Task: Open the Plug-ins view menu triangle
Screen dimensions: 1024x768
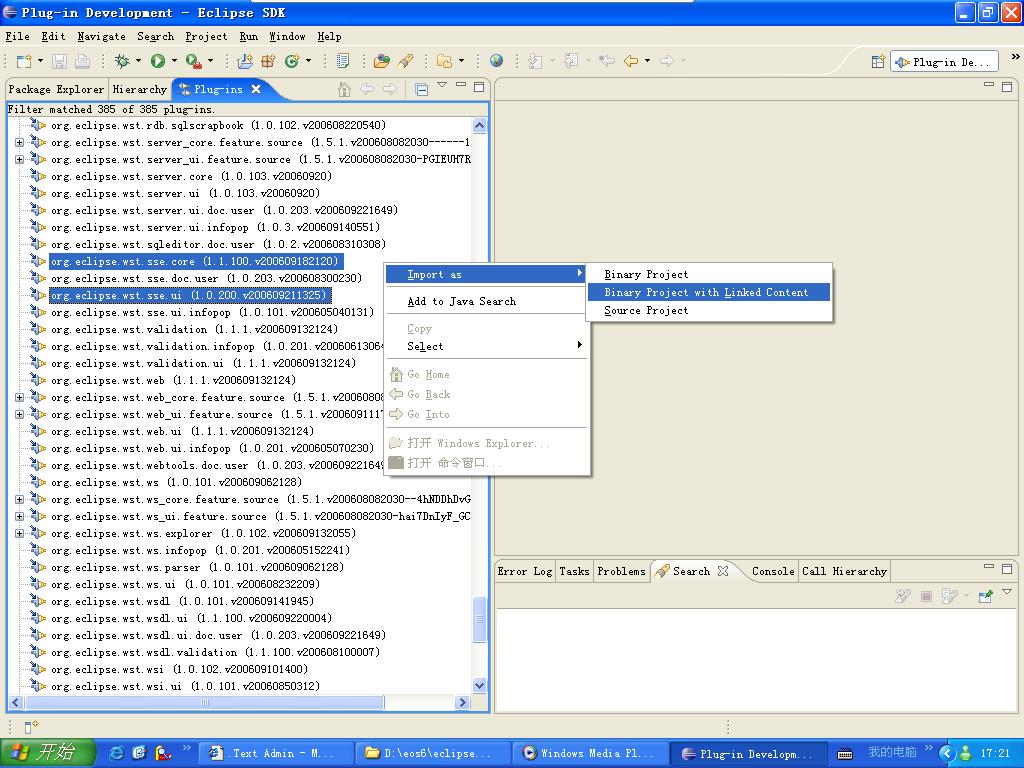Action: [x=442, y=85]
